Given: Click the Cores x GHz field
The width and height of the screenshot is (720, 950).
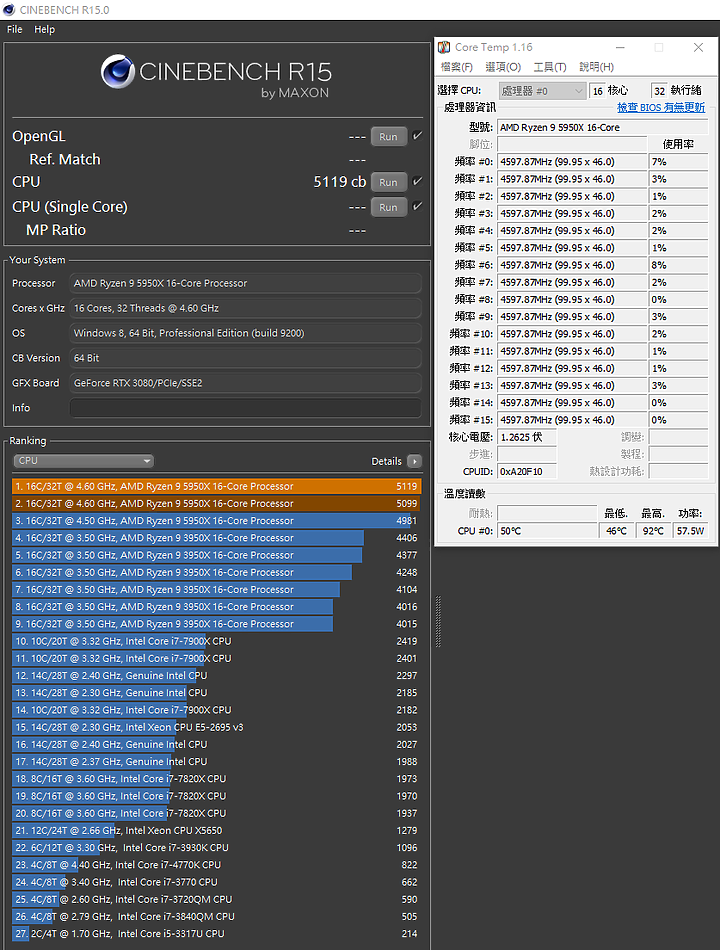Looking at the screenshot, I should click(245, 308).
